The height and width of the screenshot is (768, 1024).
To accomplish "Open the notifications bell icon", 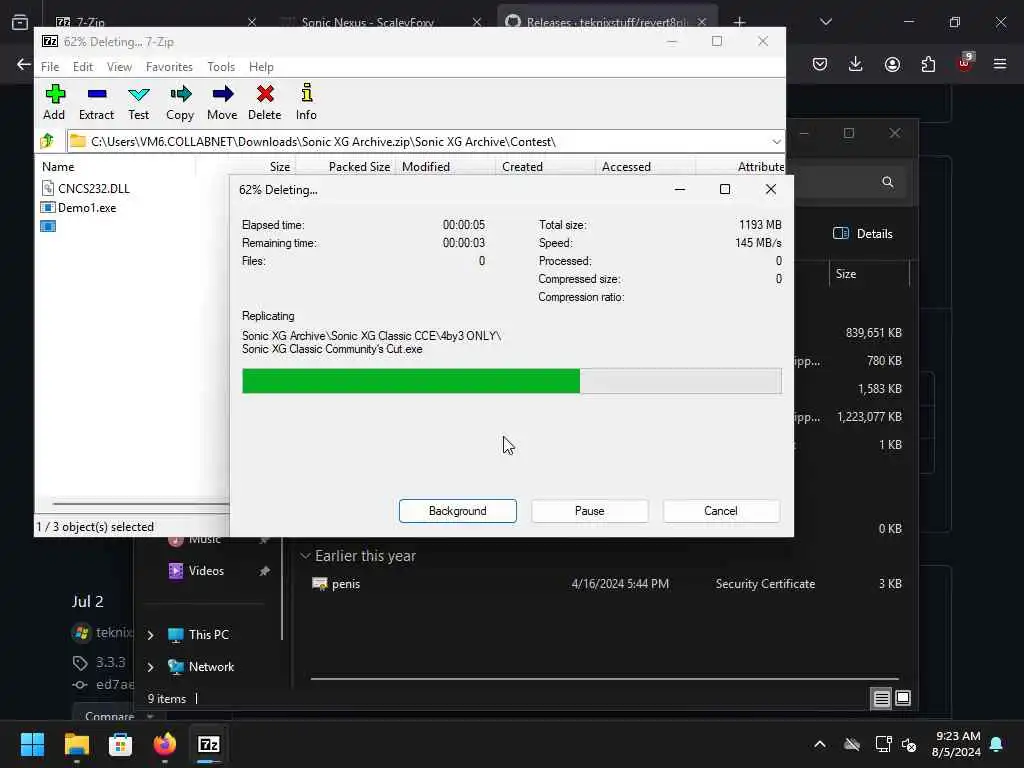I will point(997,744).
